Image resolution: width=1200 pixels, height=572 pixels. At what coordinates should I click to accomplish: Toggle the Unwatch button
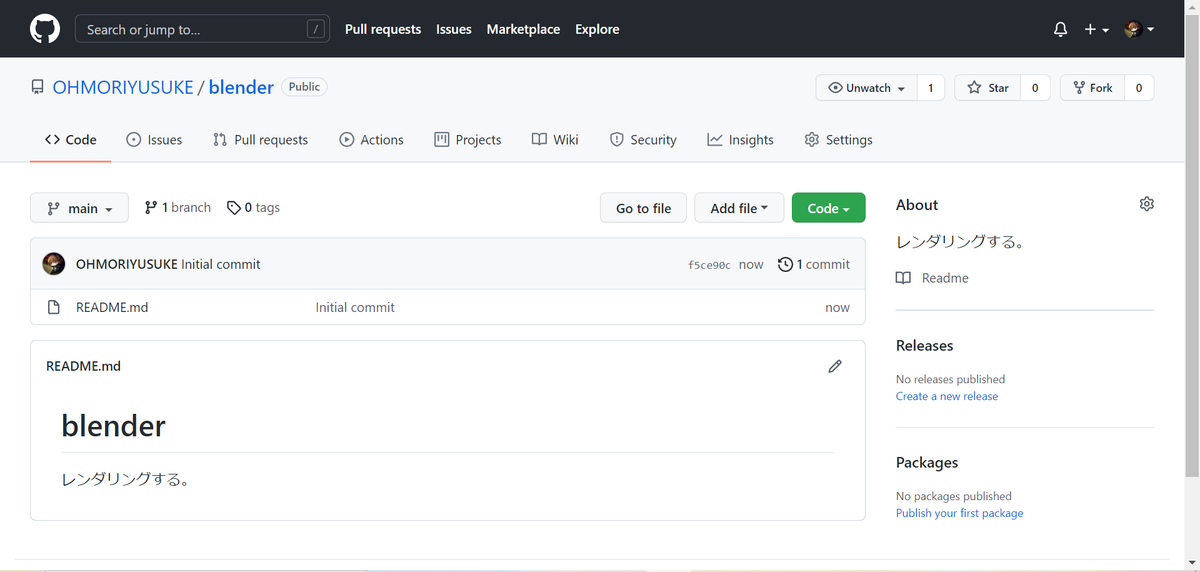[866, 88]
